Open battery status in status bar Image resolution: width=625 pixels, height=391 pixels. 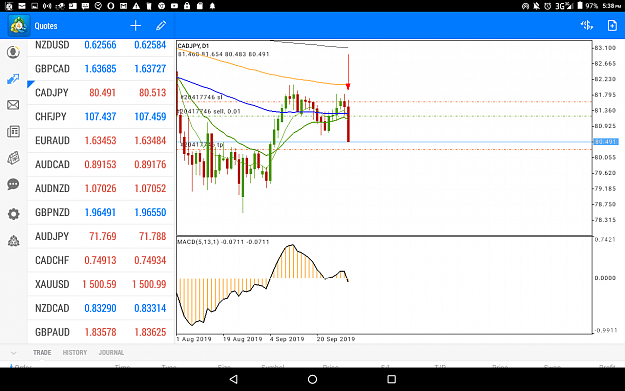click(580, 6)
